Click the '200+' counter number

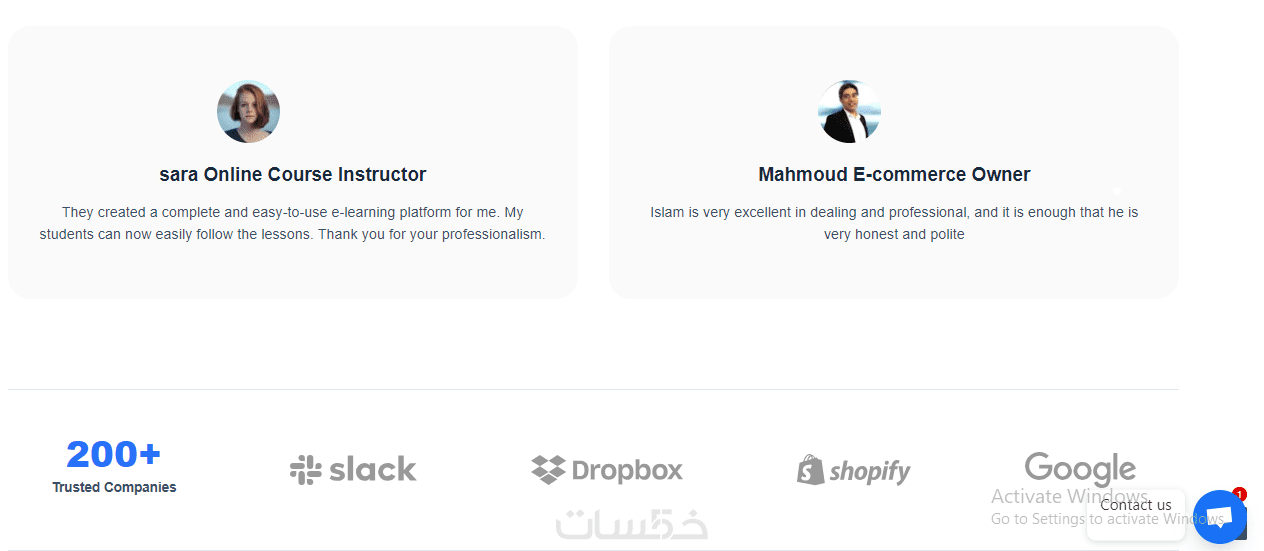[x=113, y=455]
